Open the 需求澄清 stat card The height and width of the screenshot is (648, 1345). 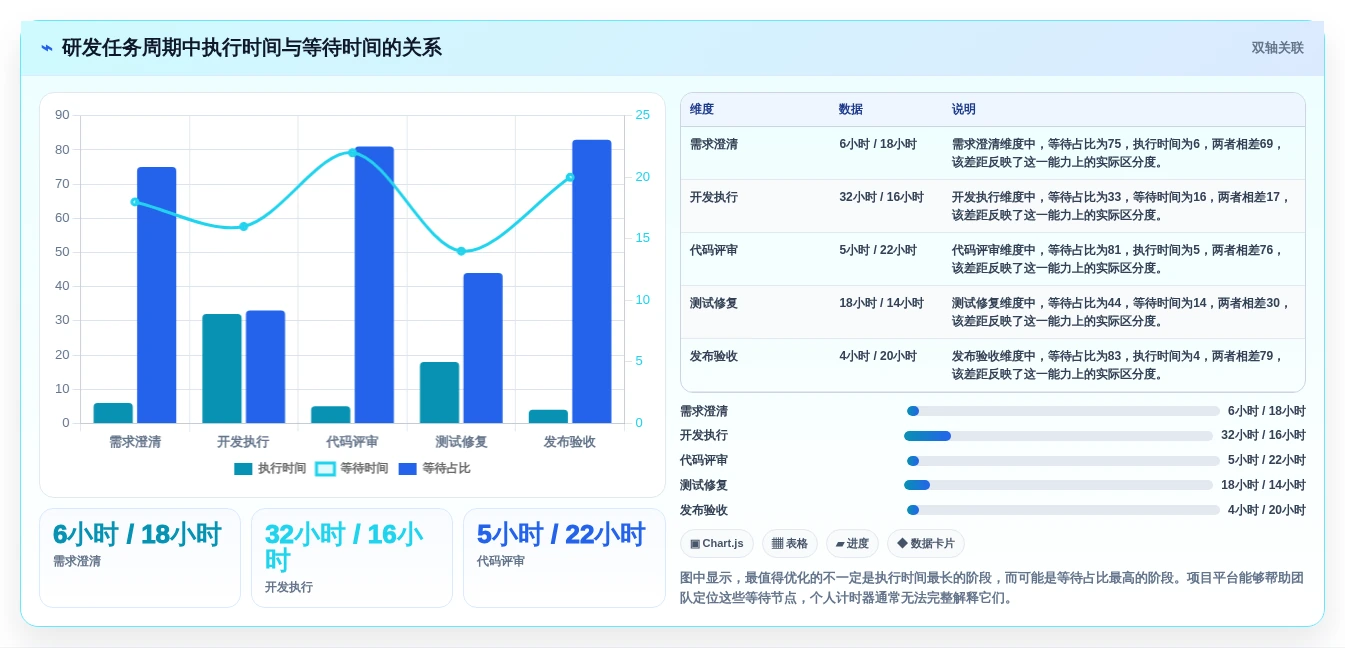(140, 558)
